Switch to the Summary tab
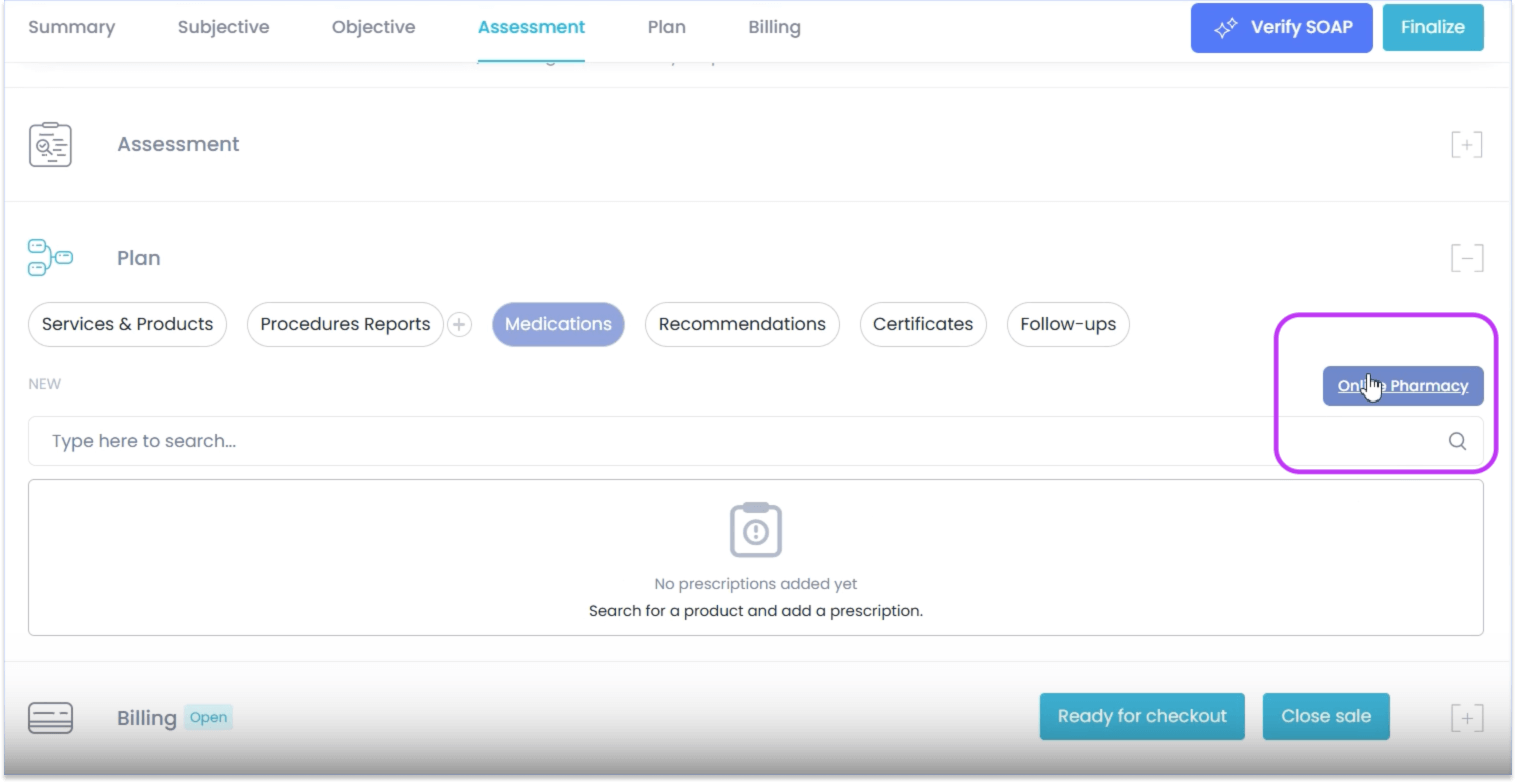Image resolution: width=1516 pixels, height=783 pixels. (x=71, y=27)
